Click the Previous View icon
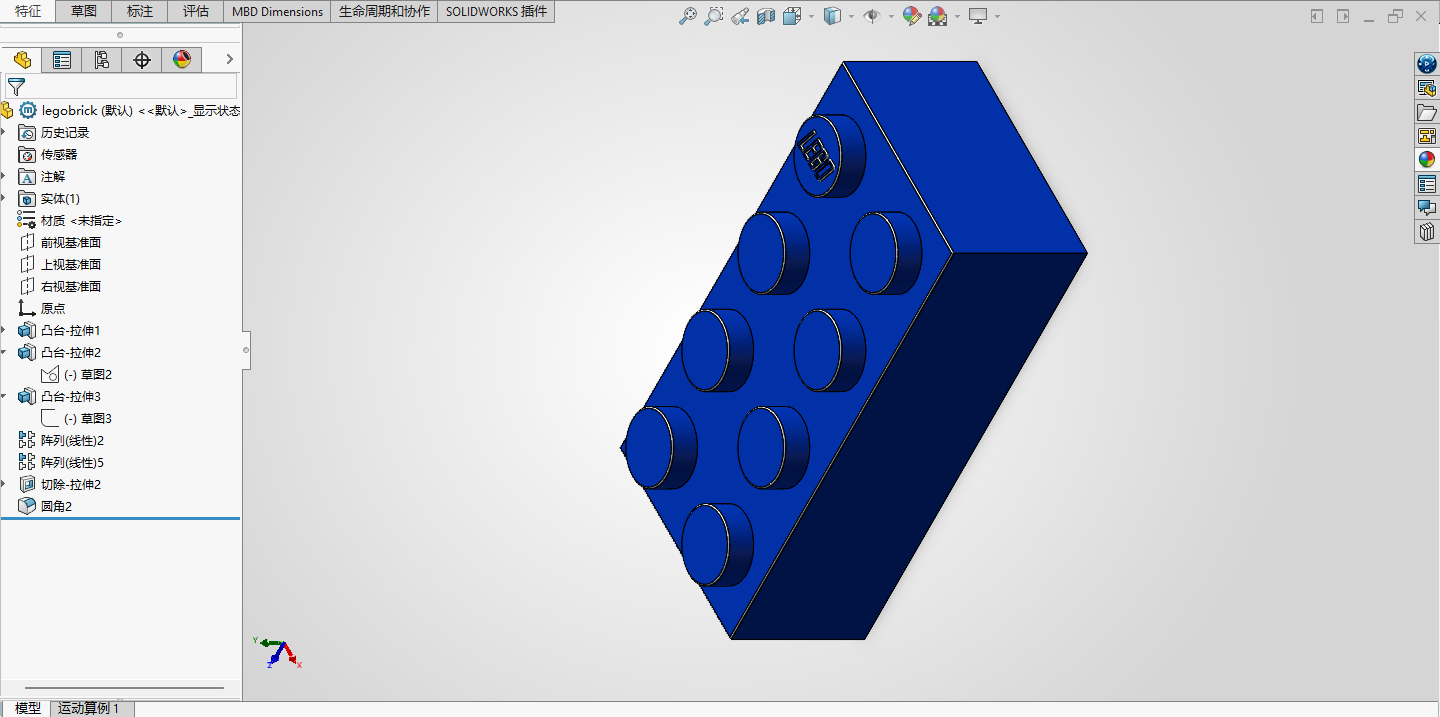The image size is (1440, 717). tap(739, 16)
